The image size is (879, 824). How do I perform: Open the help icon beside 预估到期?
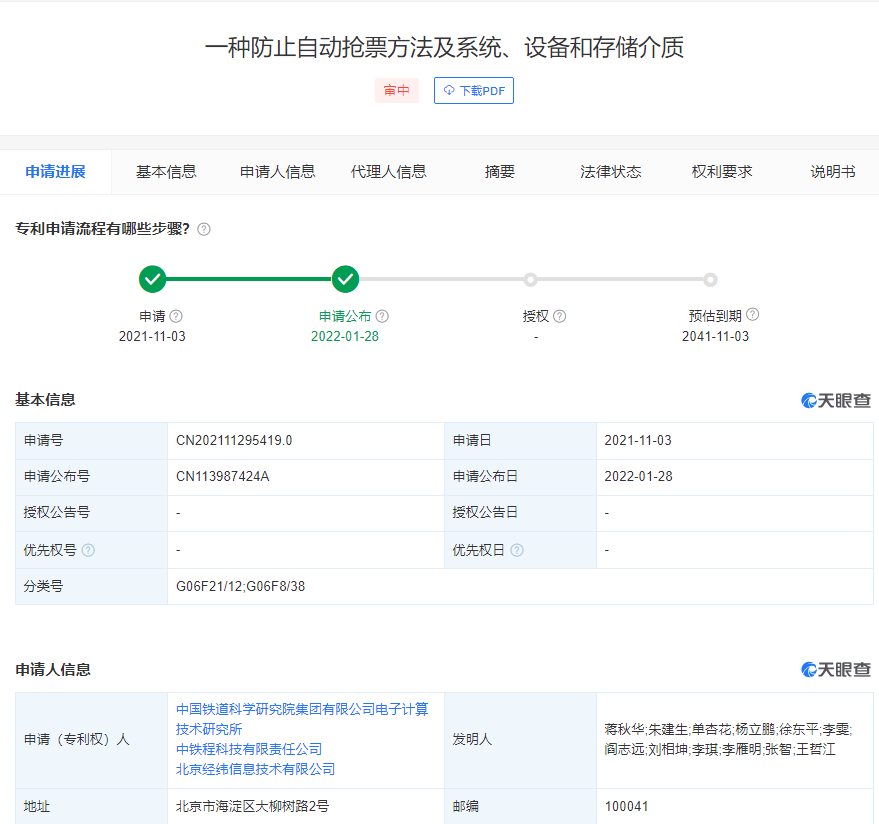click(753, 313)
